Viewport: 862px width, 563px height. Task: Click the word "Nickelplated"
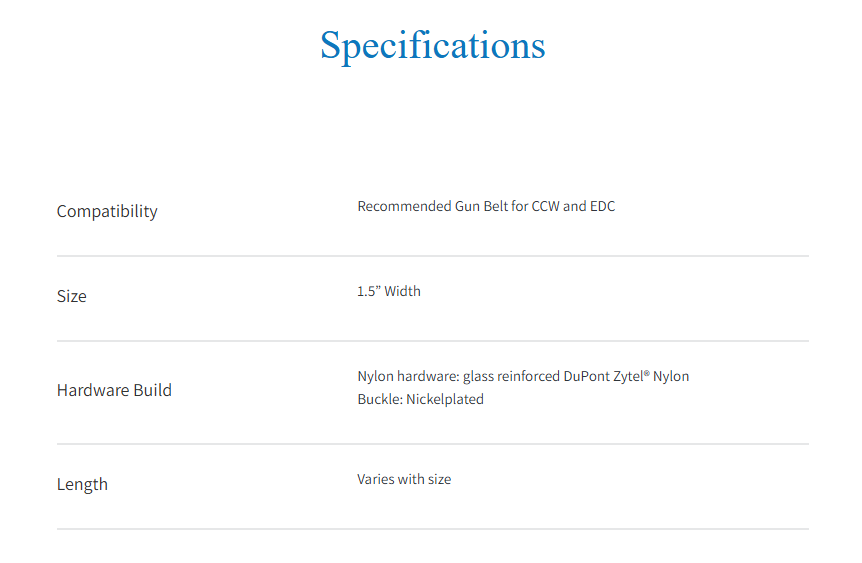[x=445, y=400]
